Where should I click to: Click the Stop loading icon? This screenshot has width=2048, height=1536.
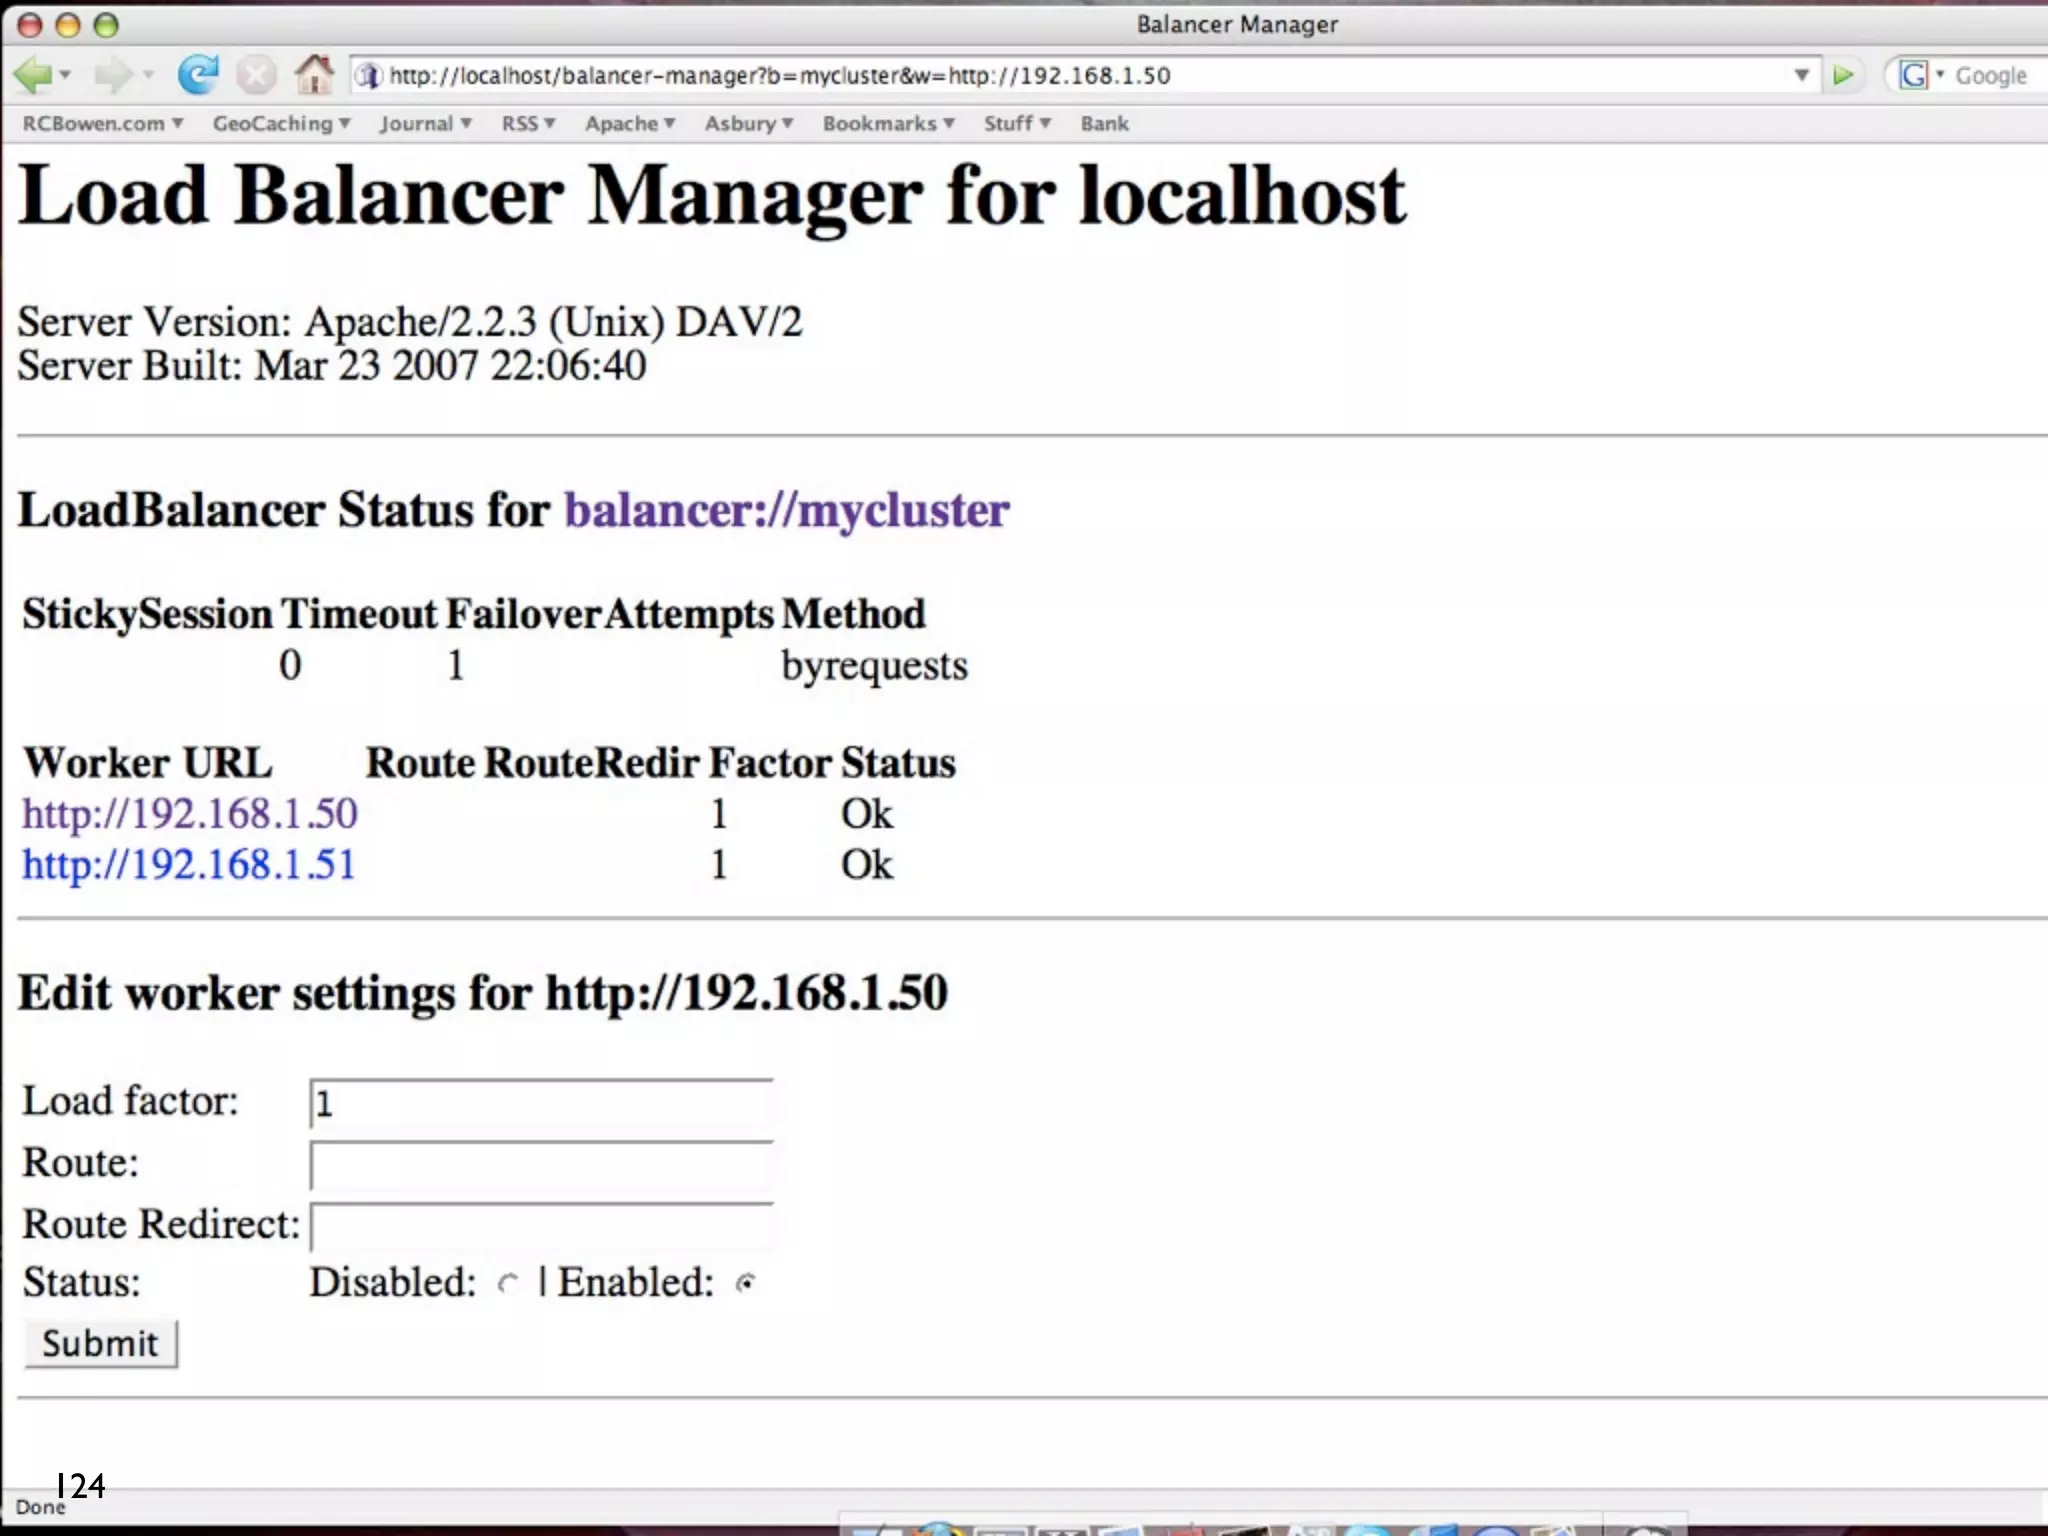[x=256, y=75]
